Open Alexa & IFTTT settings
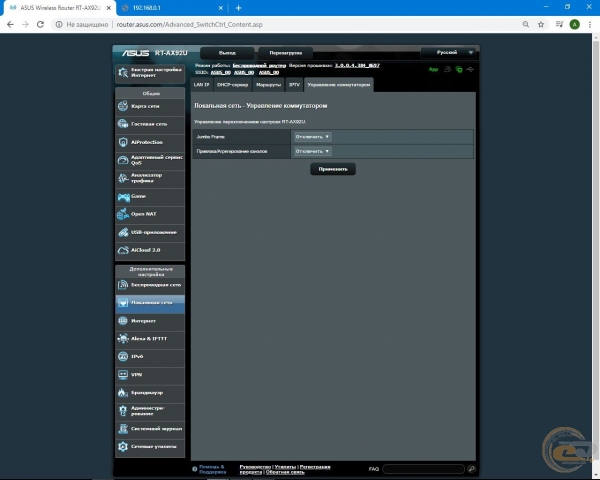 coord(149,338)
